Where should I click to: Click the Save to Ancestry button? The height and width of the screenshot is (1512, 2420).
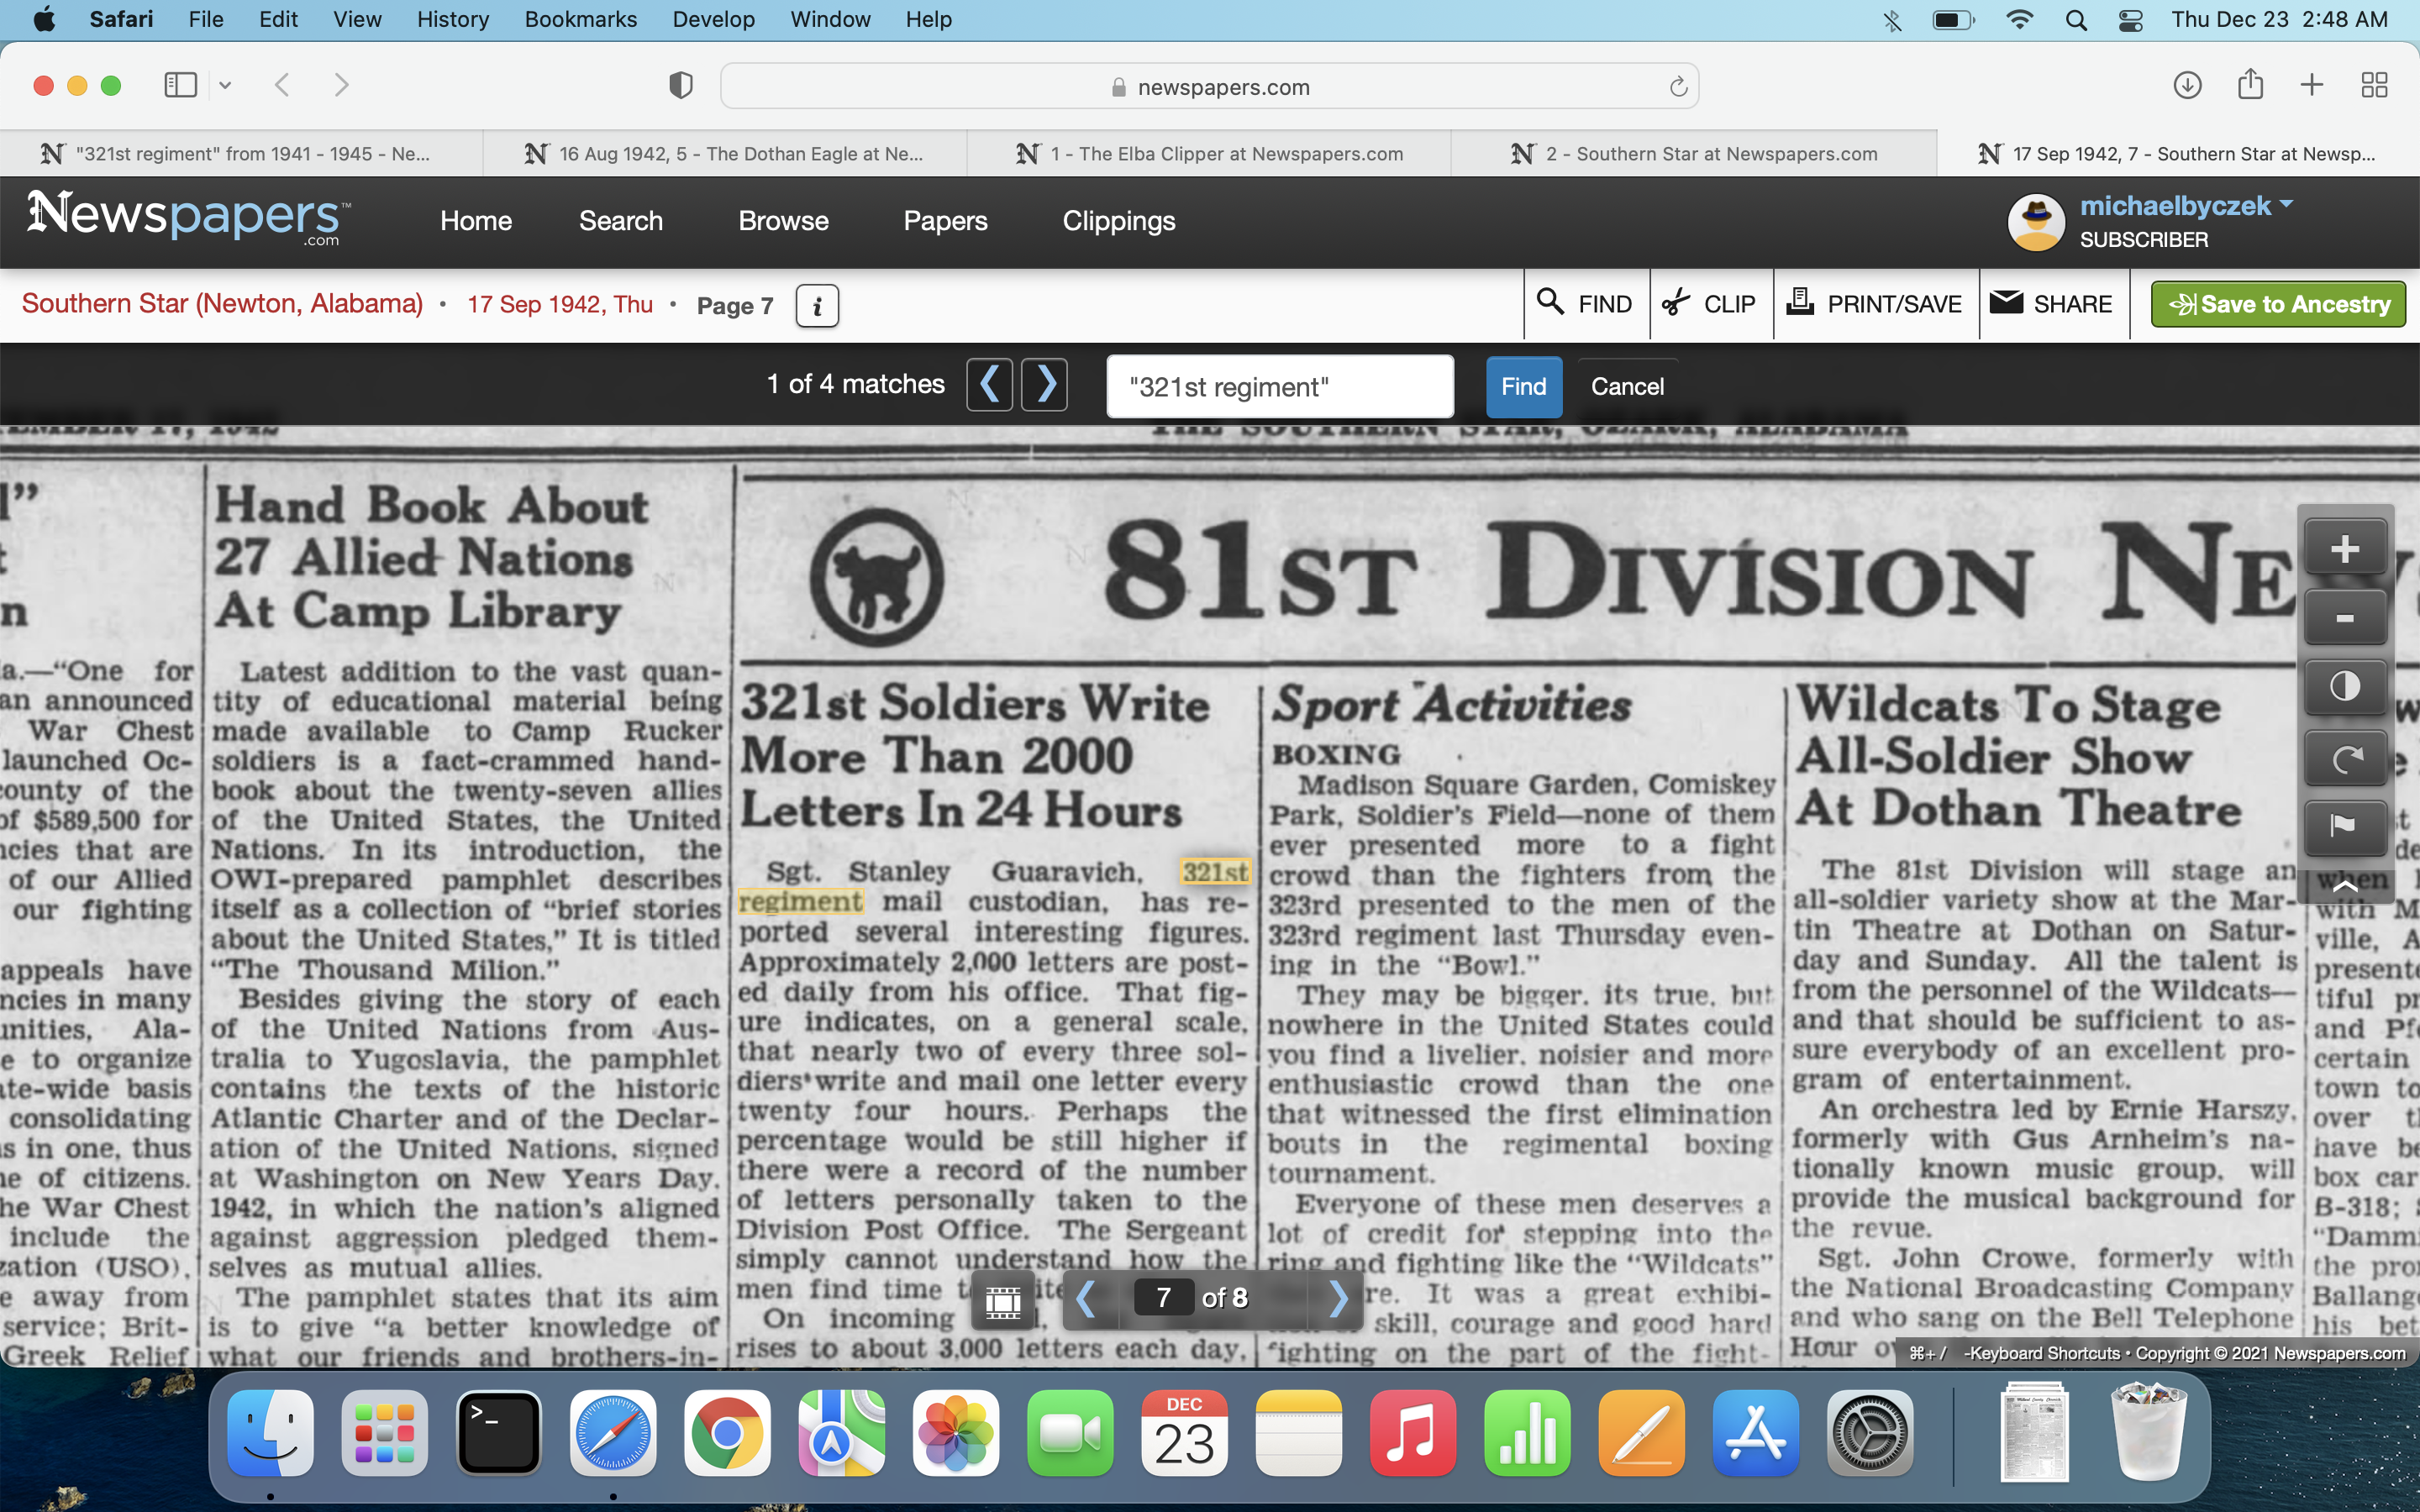click(2278, 304)
